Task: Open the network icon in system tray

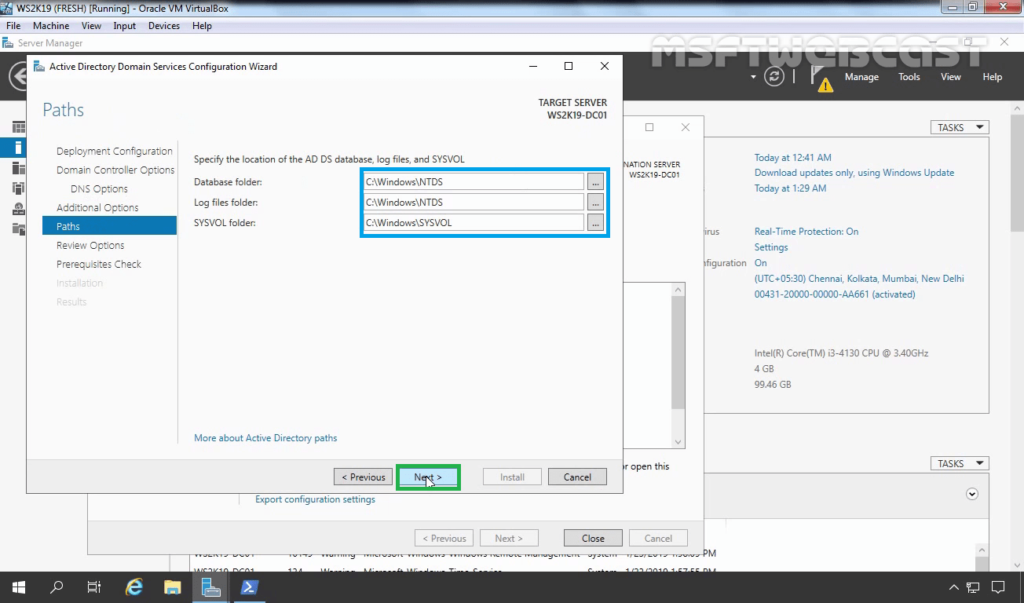Action: point(973,587)
